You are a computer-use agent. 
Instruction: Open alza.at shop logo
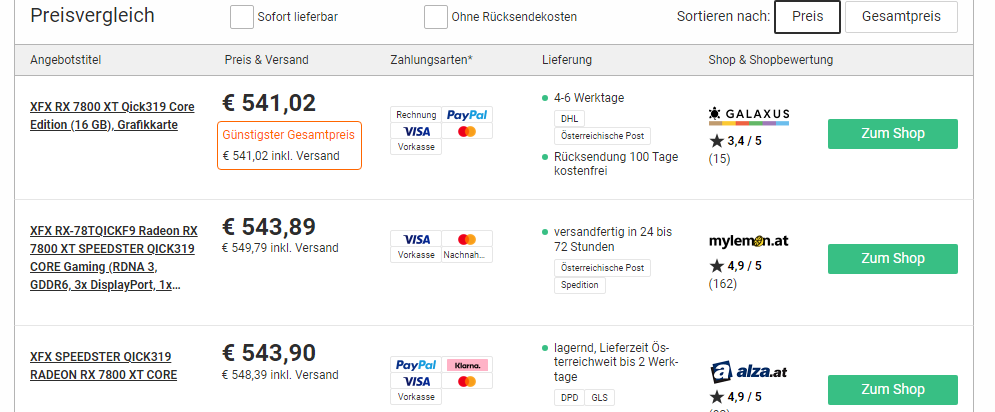pyautogui.click(x=748, y=373)
